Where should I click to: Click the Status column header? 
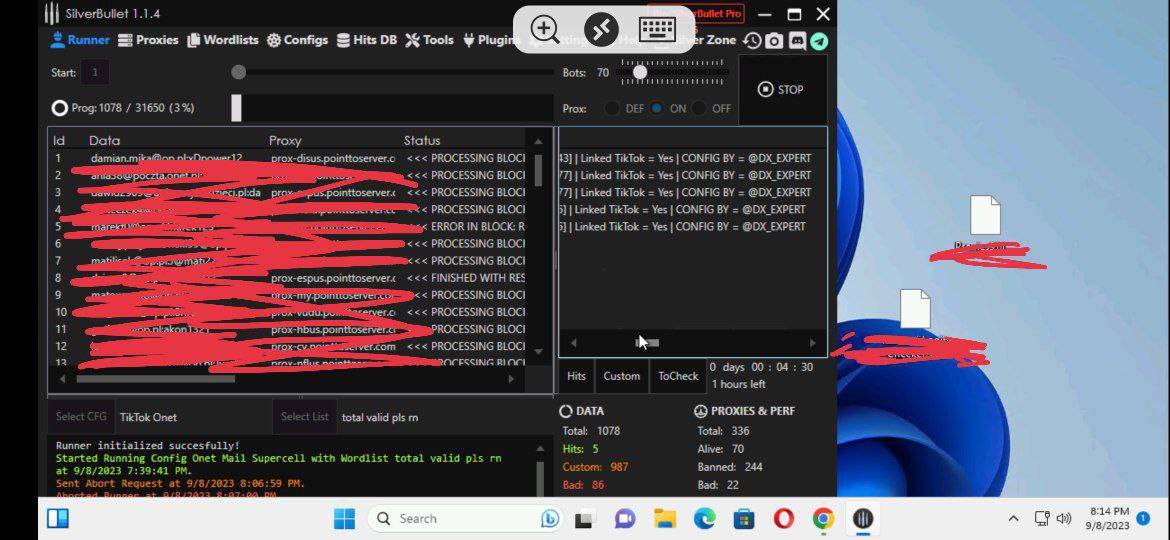pyautogui.click(x=422, y=140)
